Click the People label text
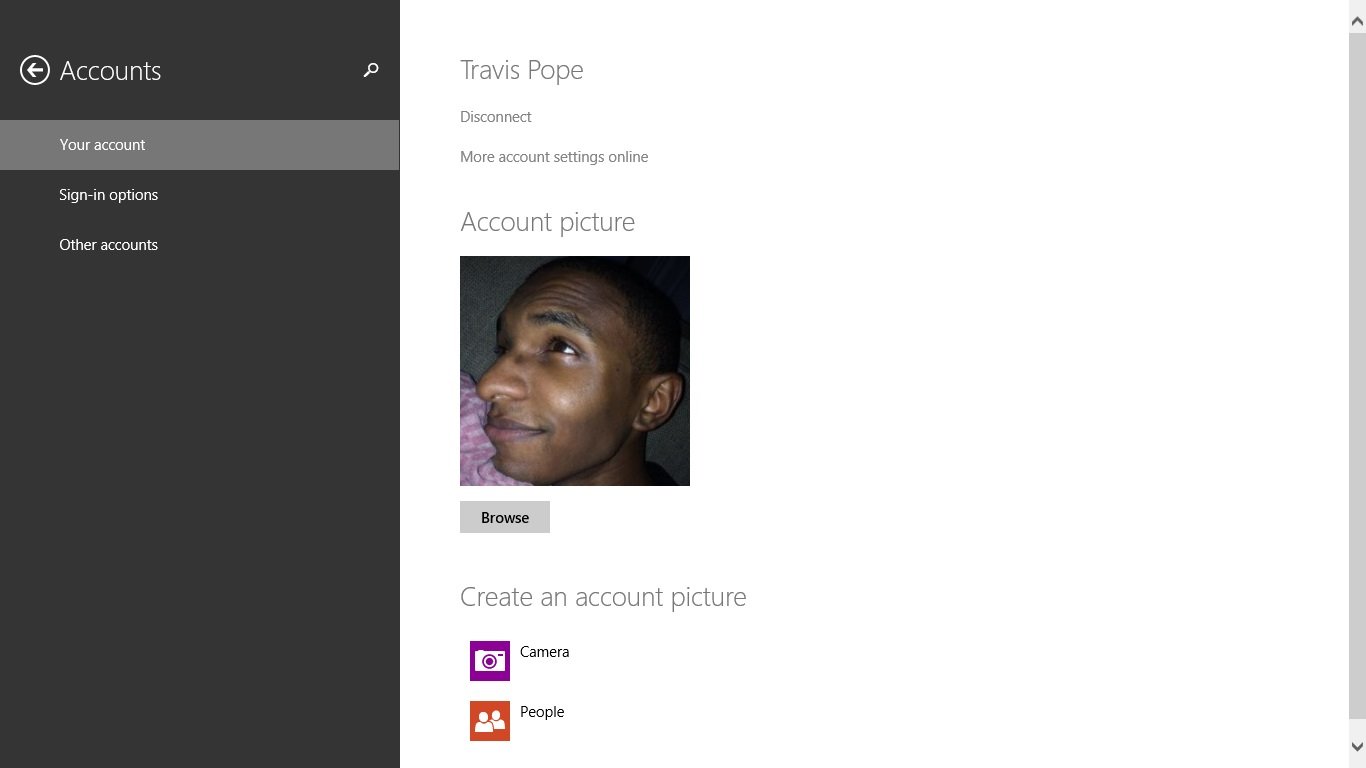This screenshot has width=1366, height=768. coord(542,712)
